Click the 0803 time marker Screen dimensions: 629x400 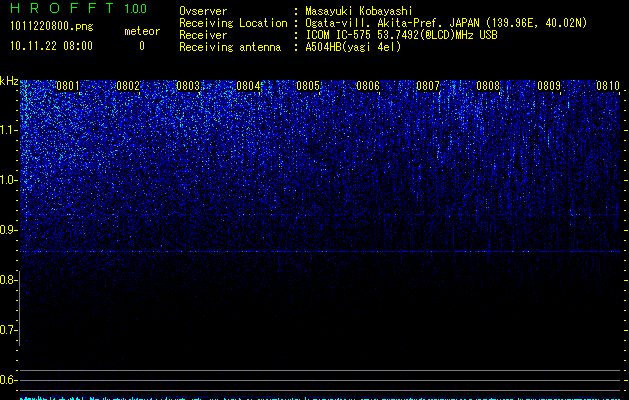(x=188, y=86)
